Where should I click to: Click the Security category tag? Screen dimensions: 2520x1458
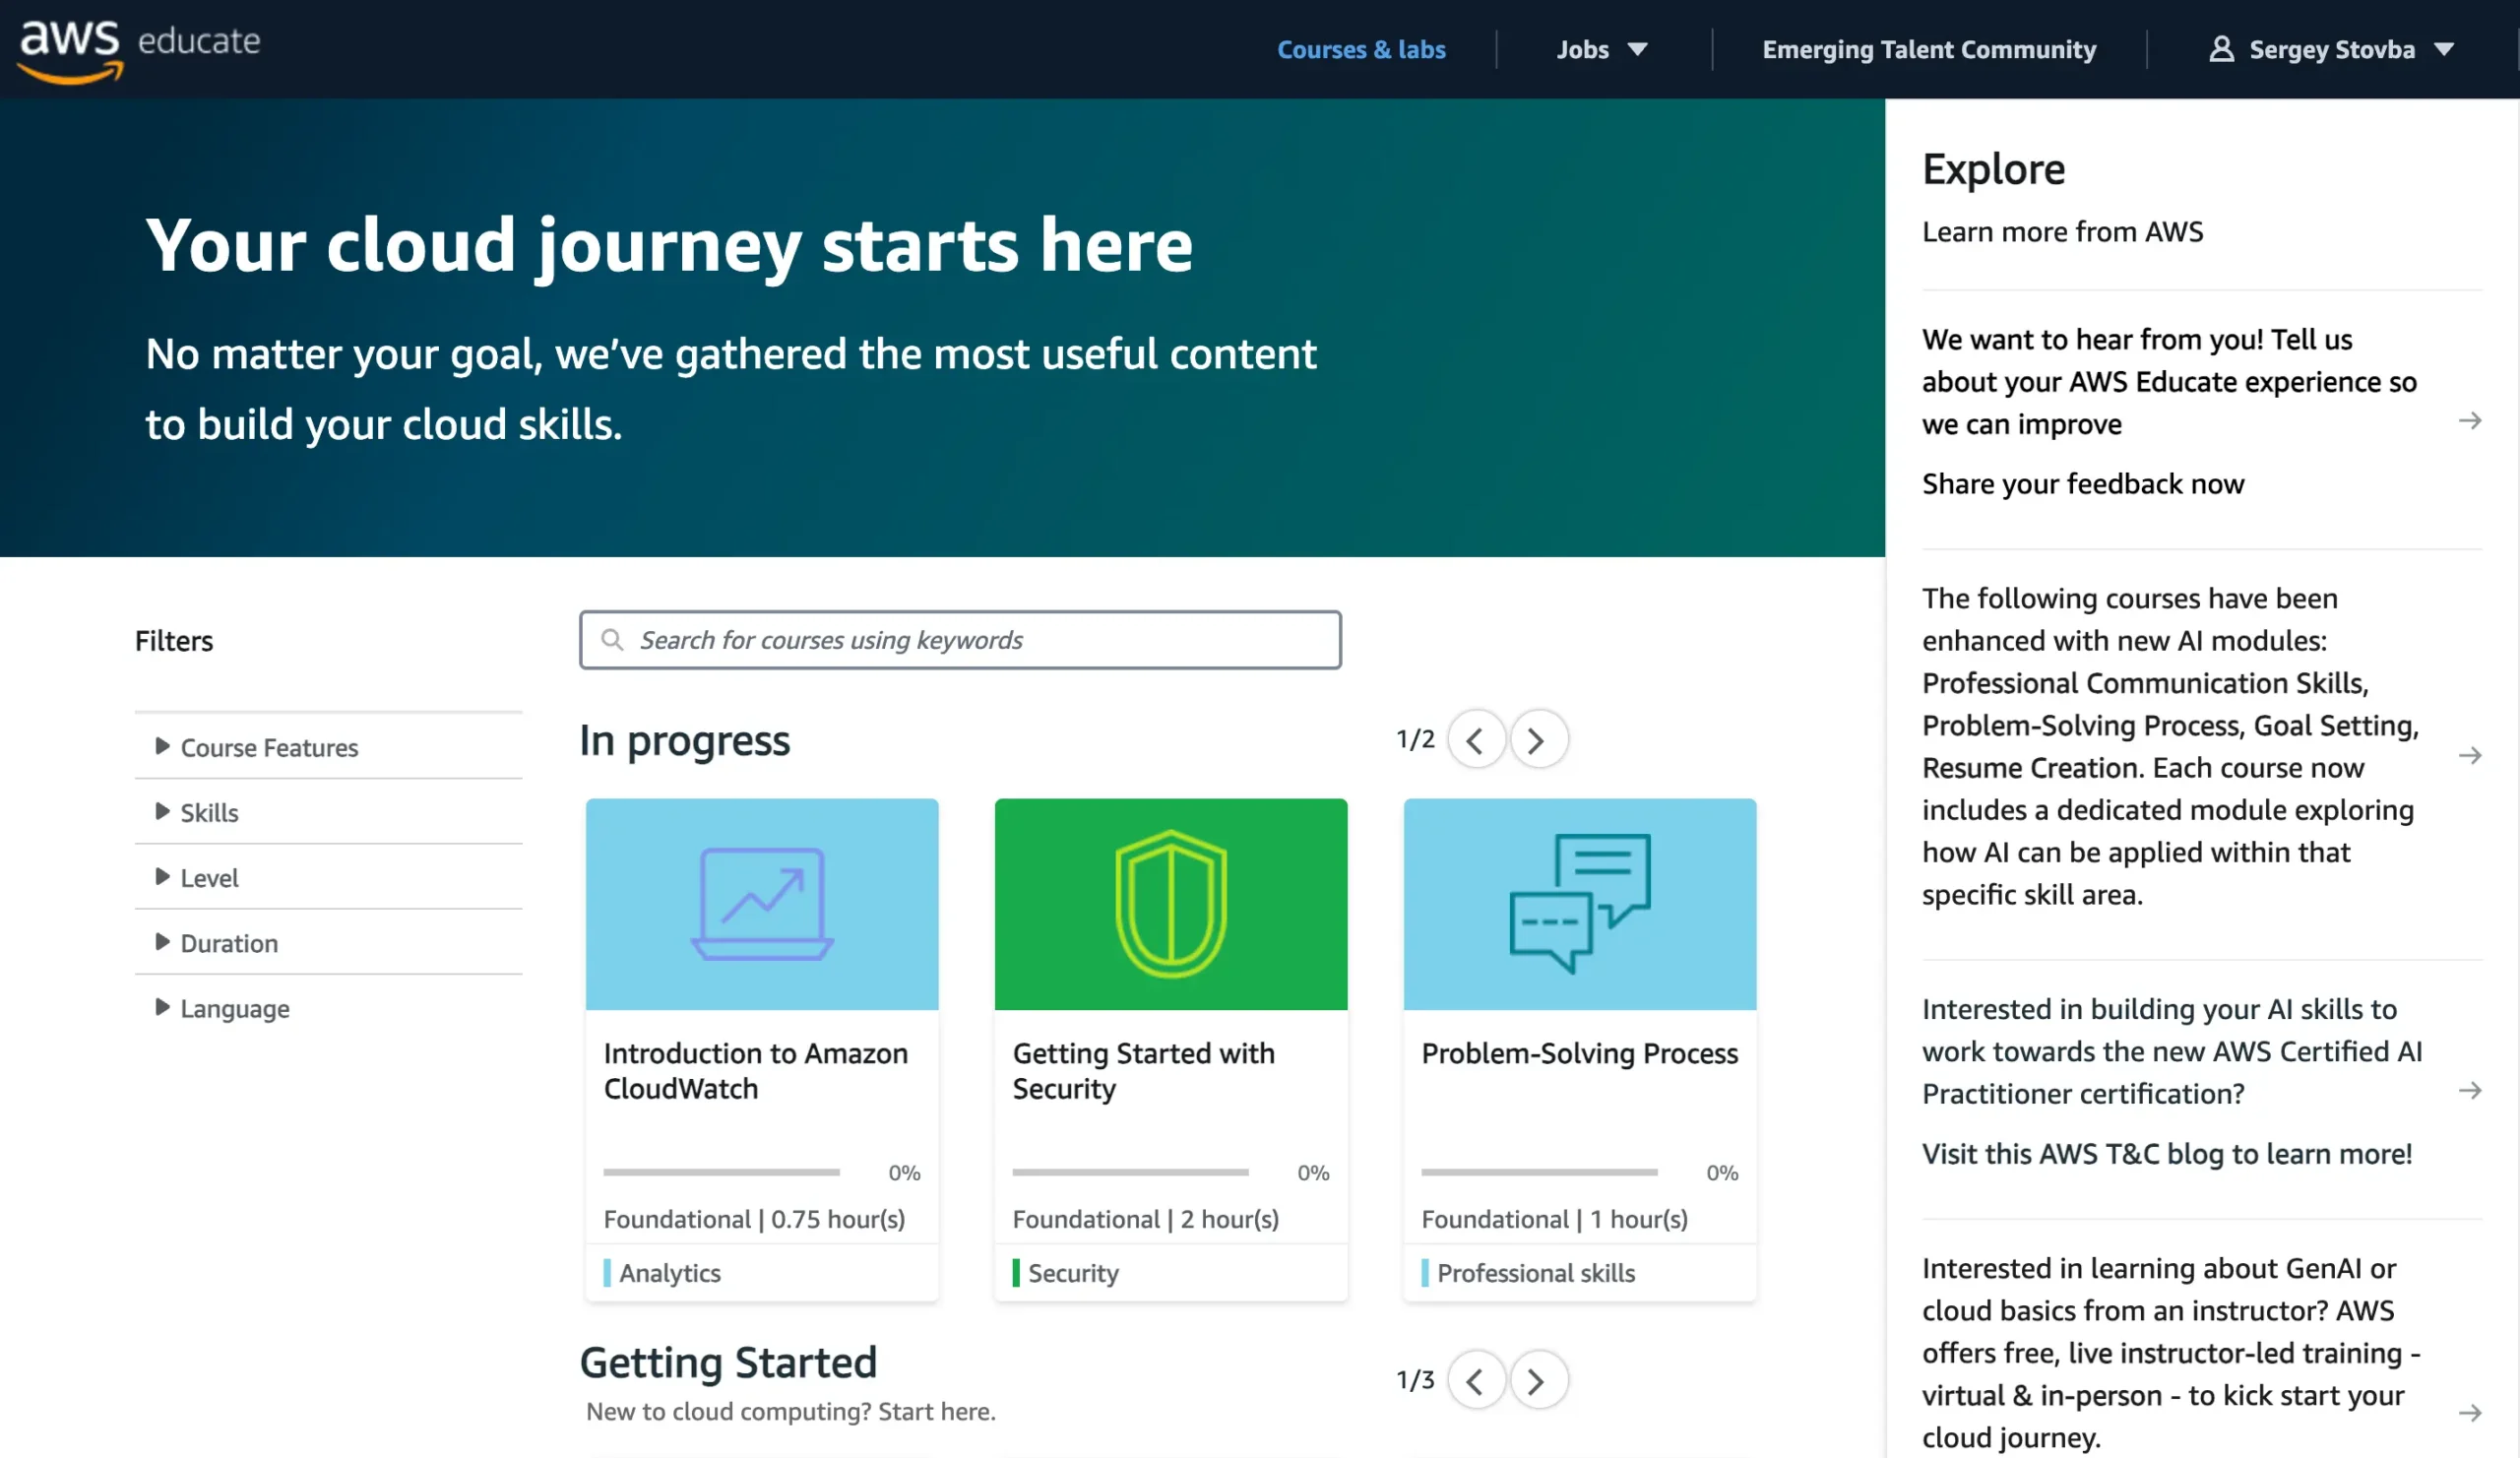(x=1066, y=1273)
